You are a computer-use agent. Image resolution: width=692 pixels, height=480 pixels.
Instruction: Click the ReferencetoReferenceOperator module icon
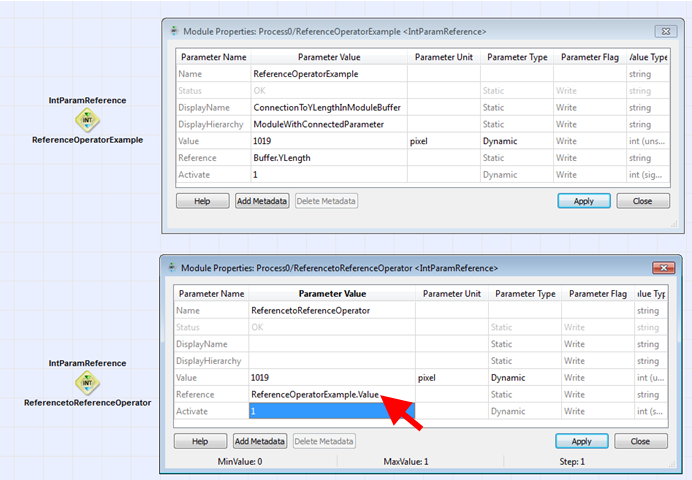coord(88,382)
